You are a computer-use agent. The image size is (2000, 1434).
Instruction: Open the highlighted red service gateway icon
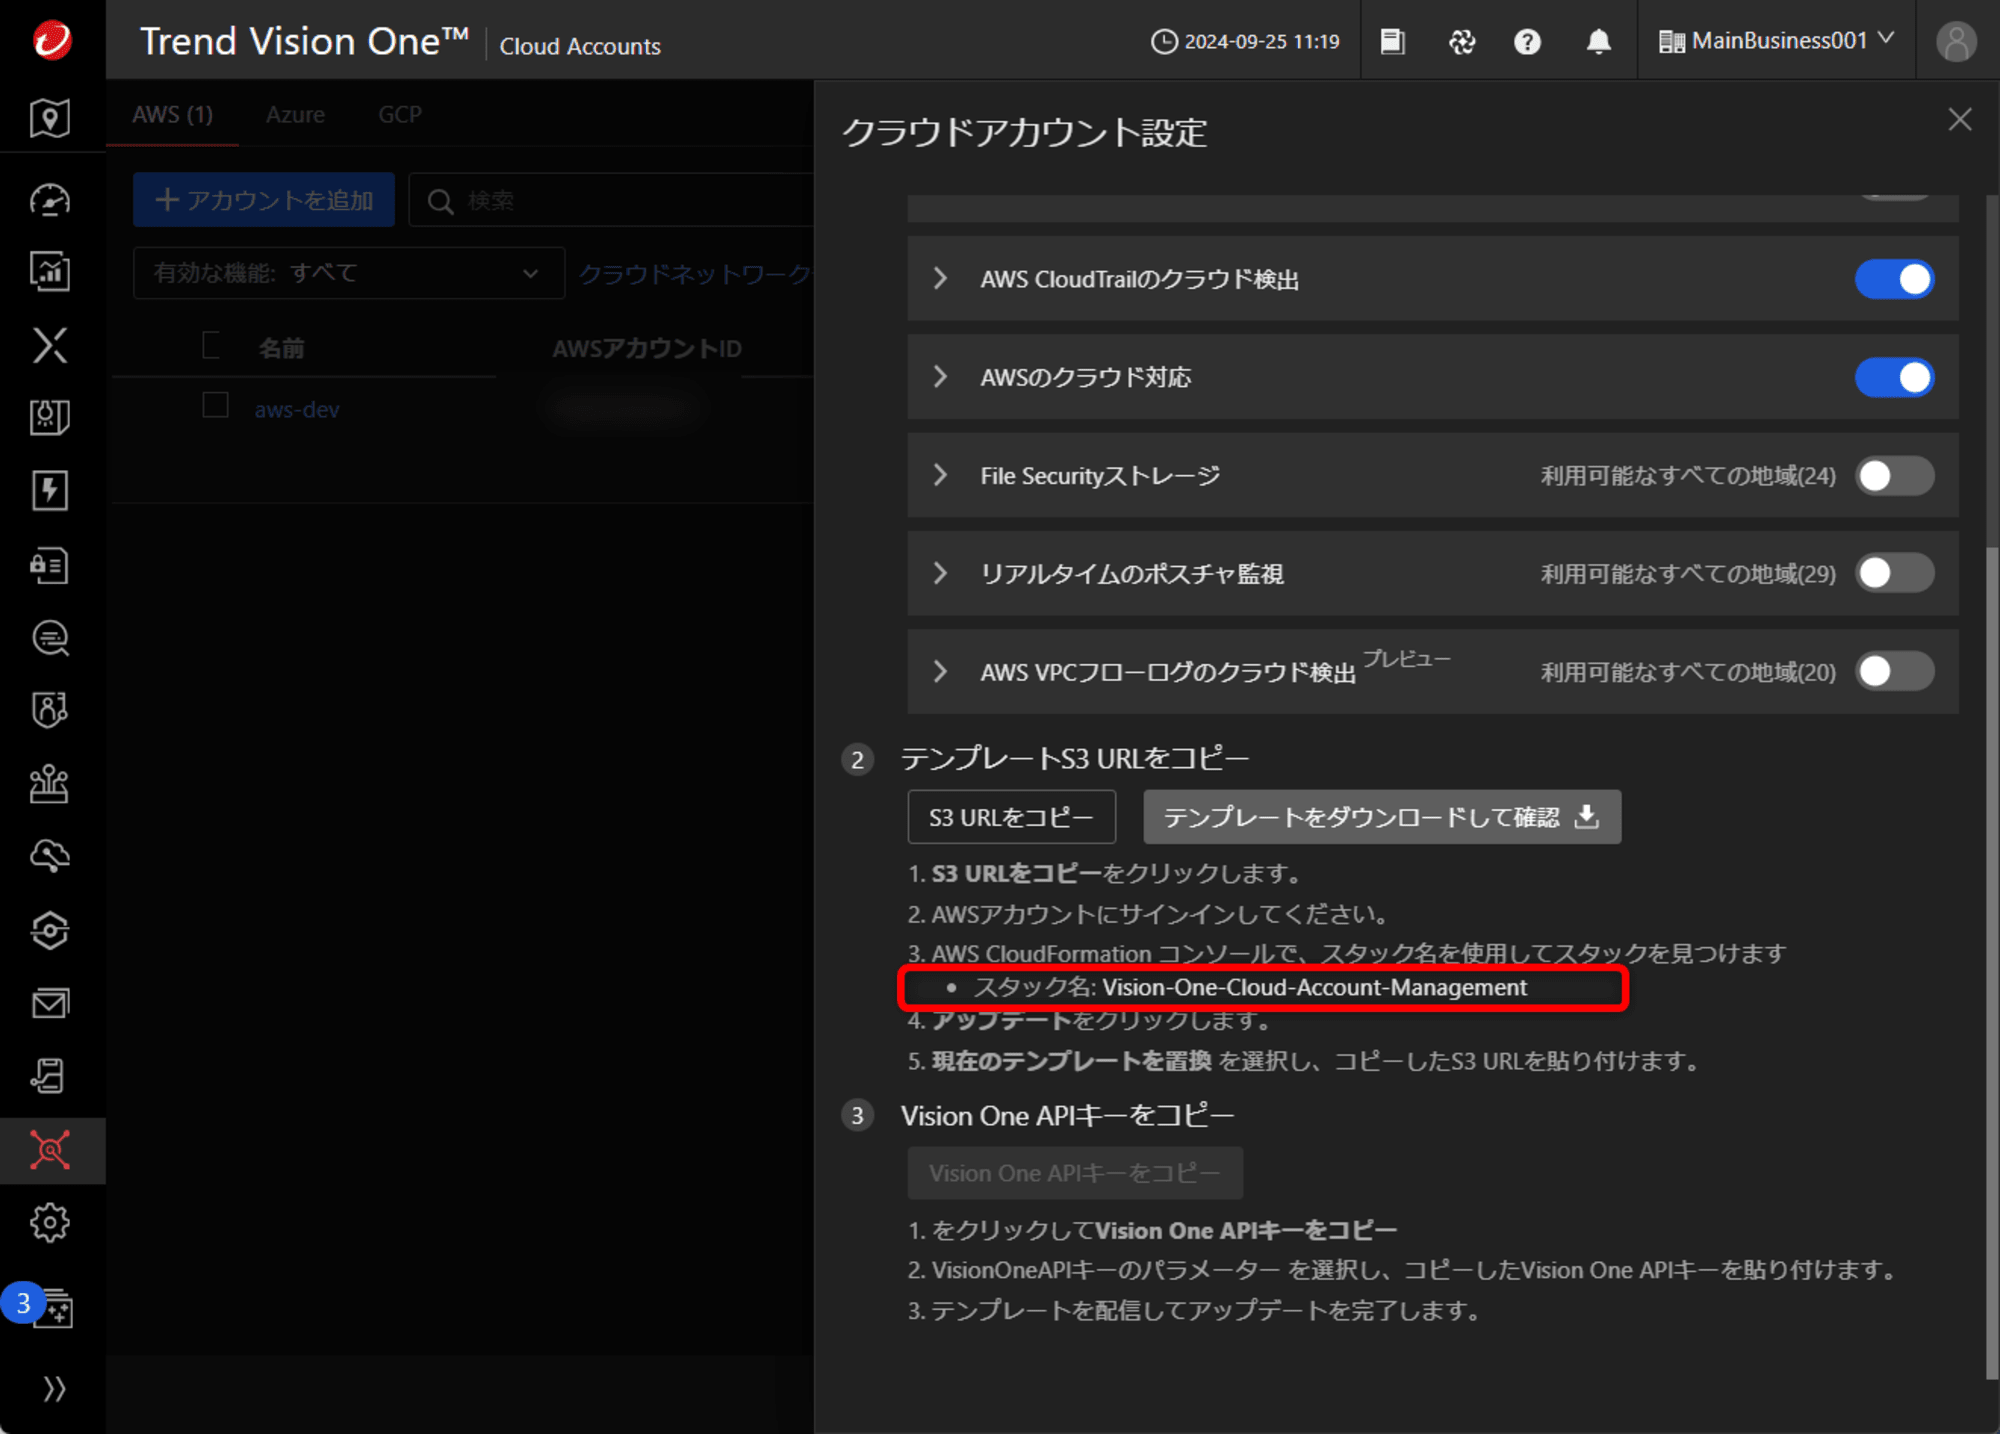(50, 1150)
